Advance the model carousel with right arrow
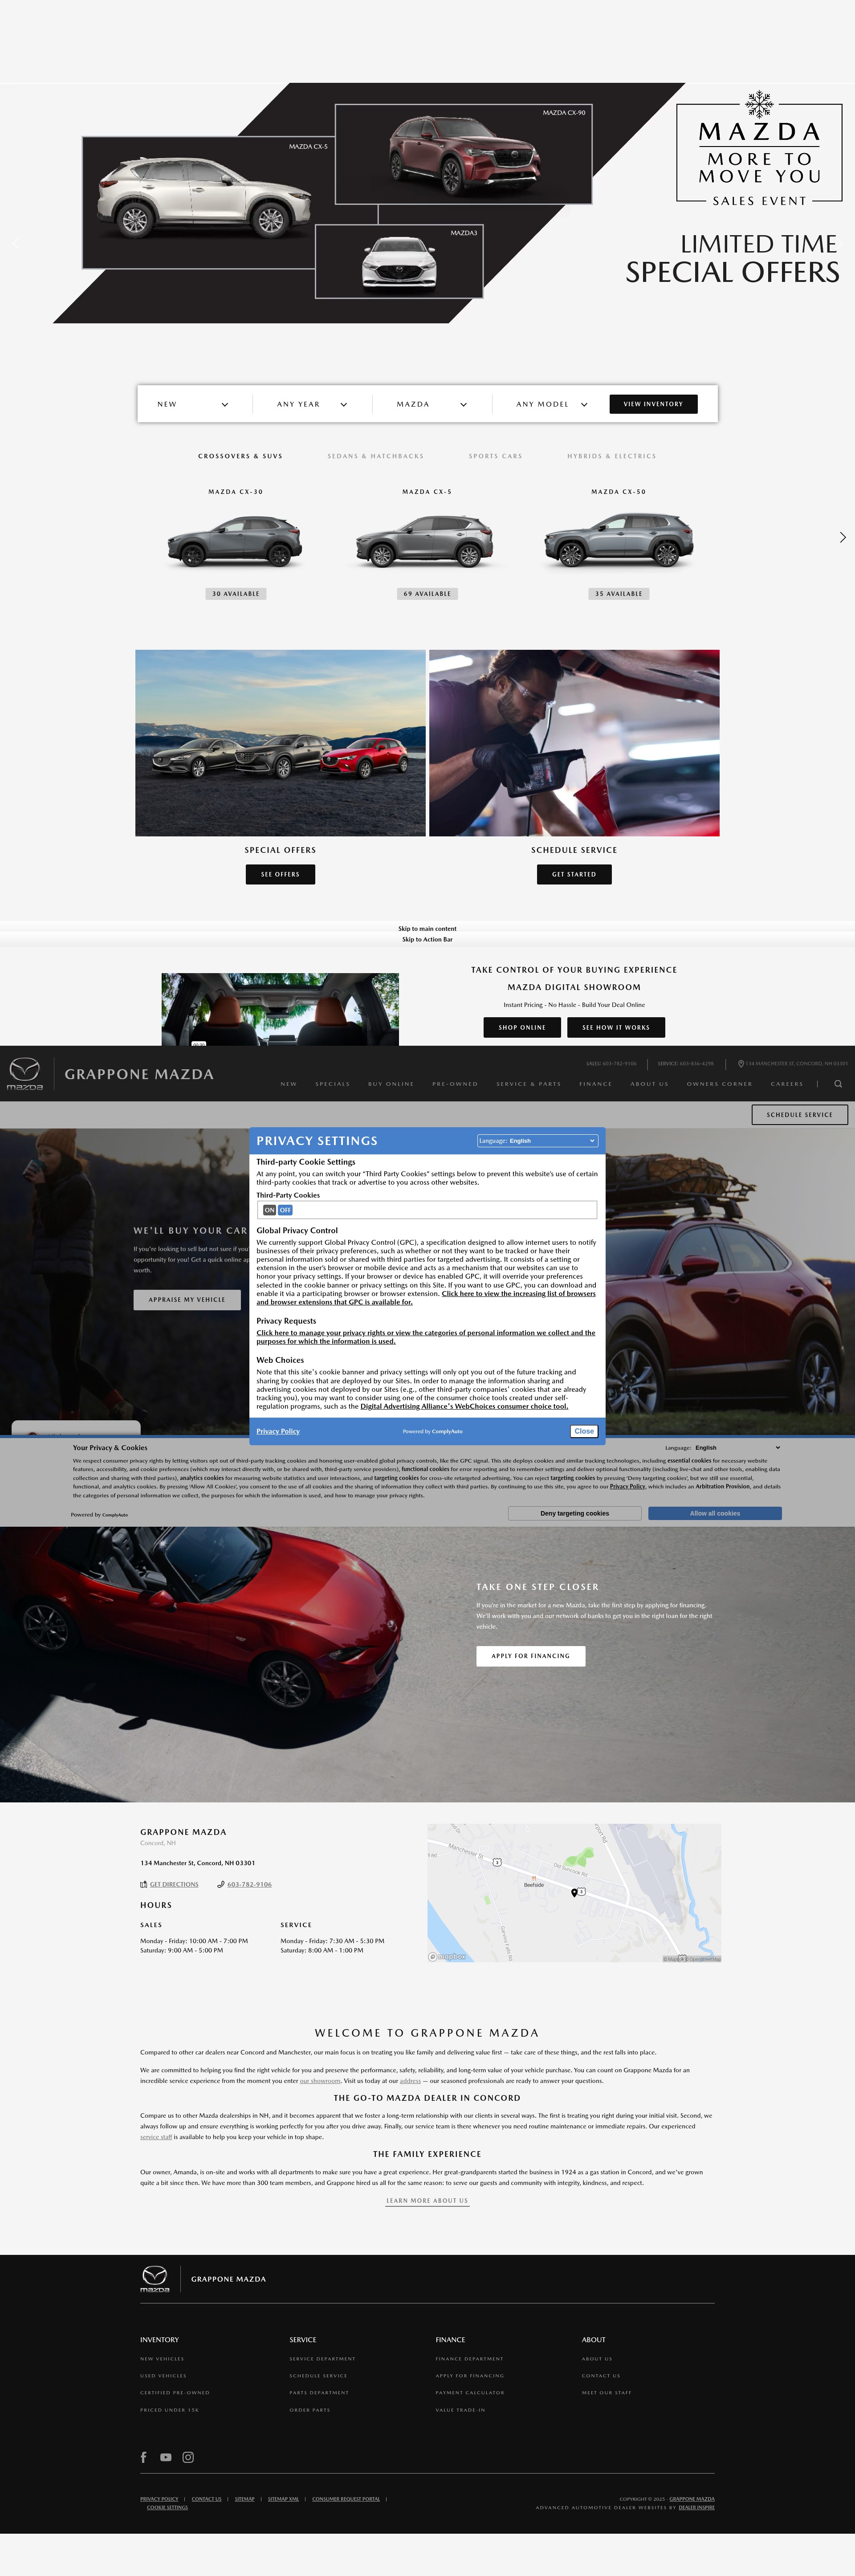 [x=842, y=537]
